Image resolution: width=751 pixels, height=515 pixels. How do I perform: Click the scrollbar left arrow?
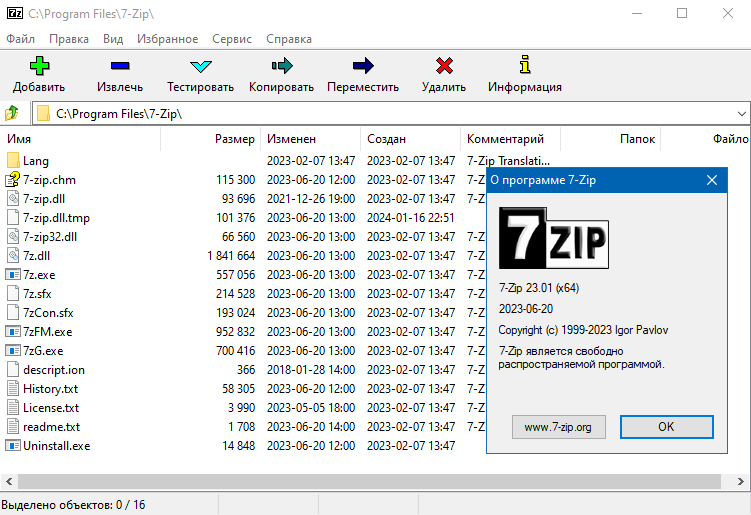tap(9, 481)
